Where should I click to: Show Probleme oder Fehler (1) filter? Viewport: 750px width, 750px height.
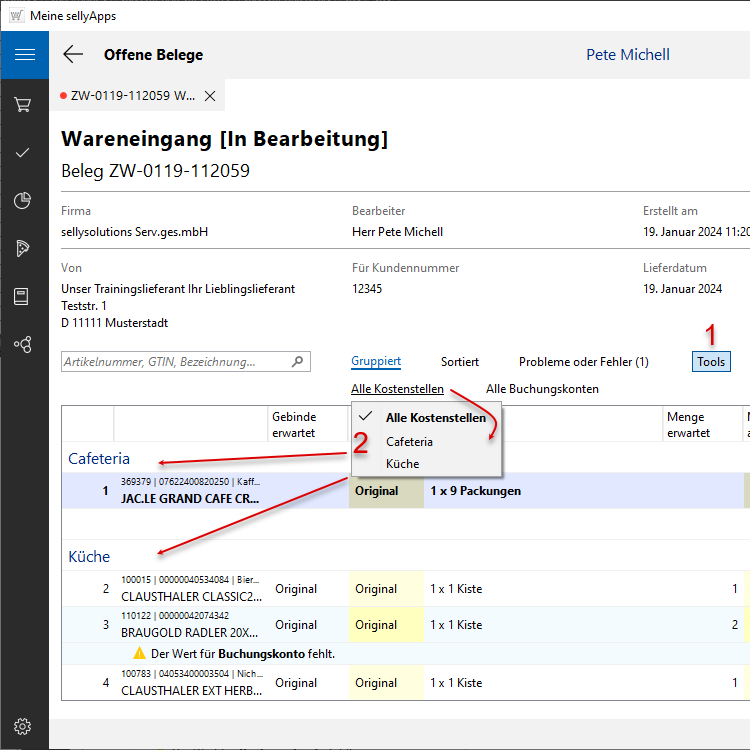click(583, 362)
